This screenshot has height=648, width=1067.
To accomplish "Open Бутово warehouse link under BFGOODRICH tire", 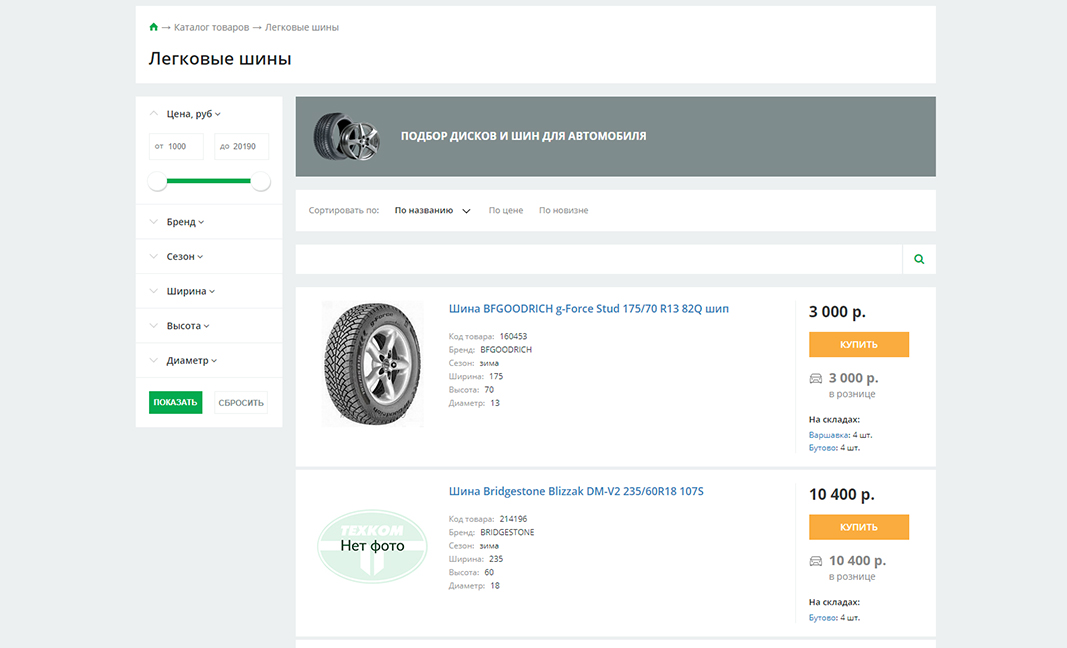I will coord(822,448).
